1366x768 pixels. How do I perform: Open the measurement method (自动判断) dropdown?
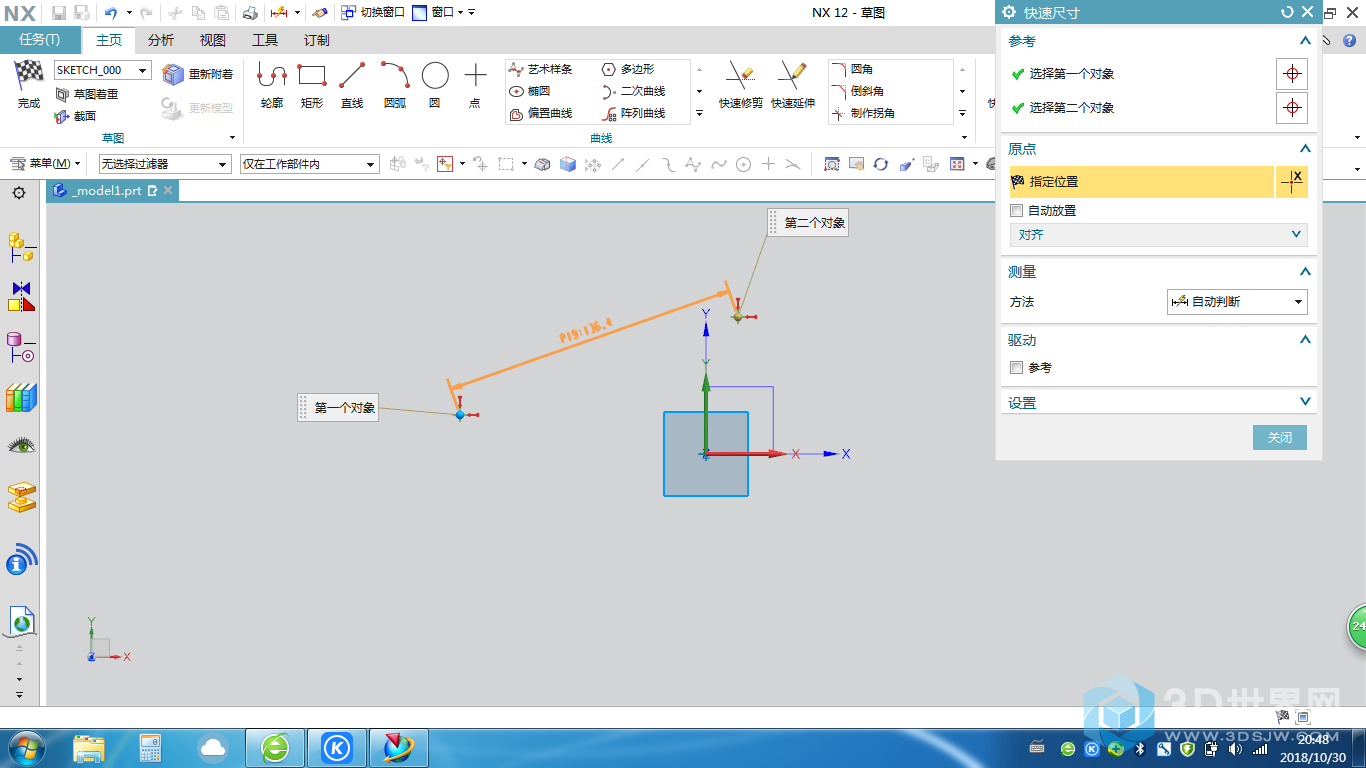coord(1237,301)
